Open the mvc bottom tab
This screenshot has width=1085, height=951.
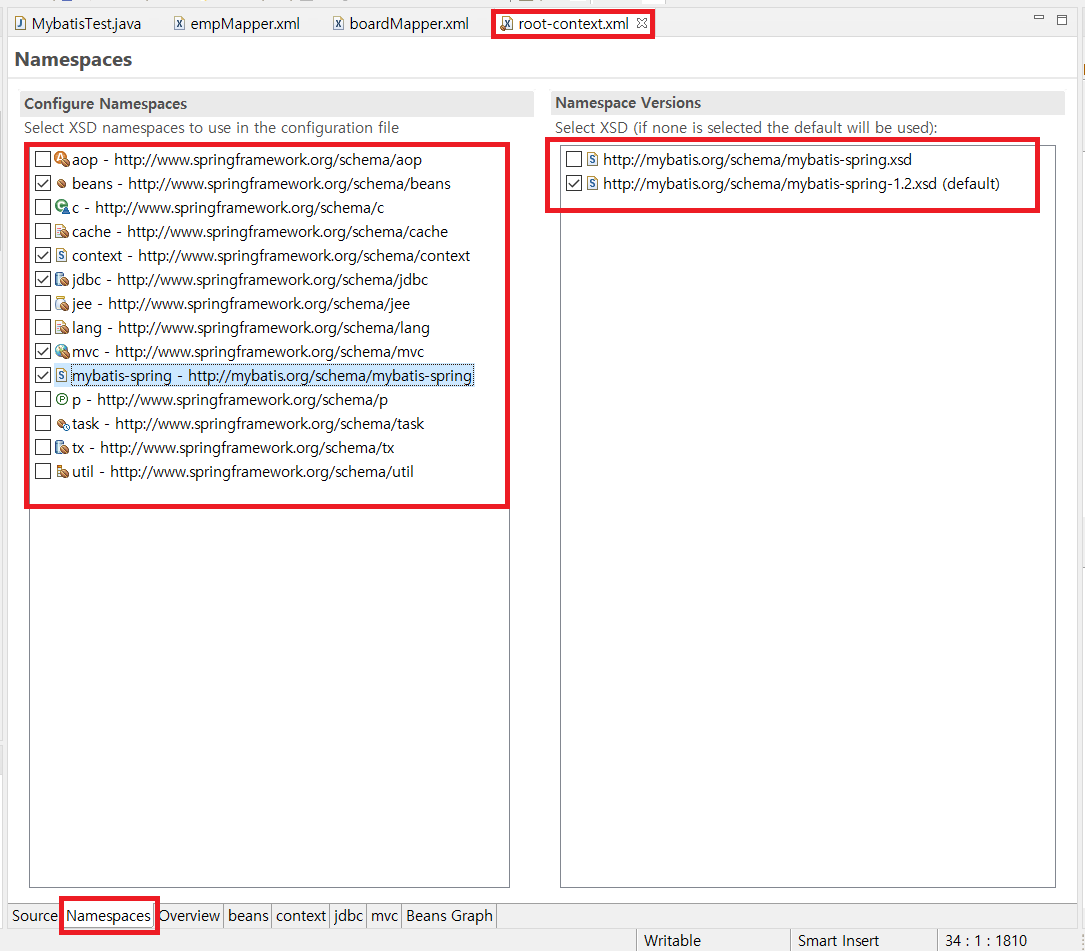point(384,916)
